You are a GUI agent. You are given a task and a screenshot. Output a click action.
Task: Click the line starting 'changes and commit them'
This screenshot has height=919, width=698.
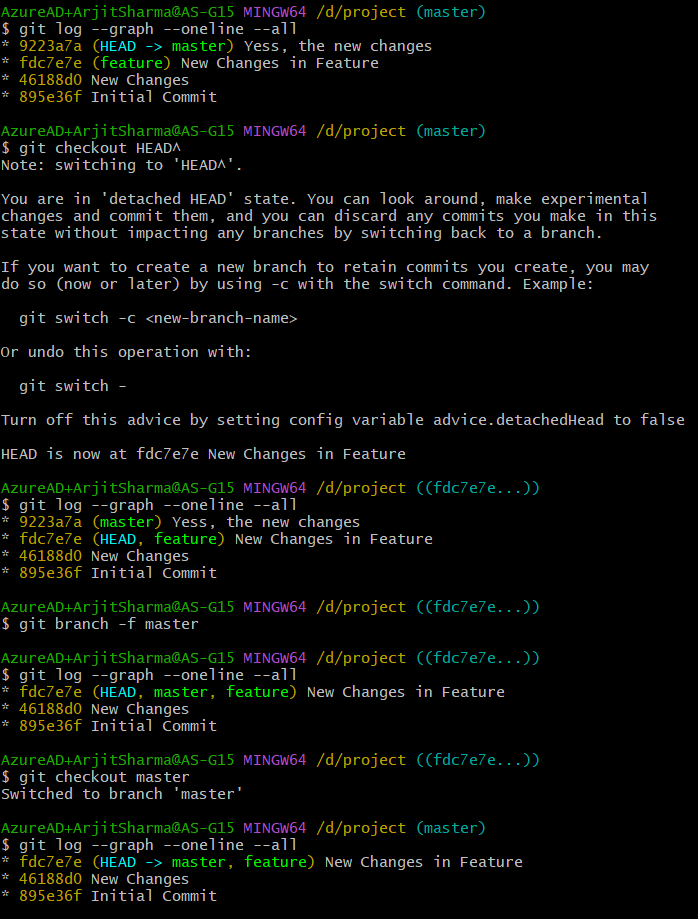(x=329, y=216)
